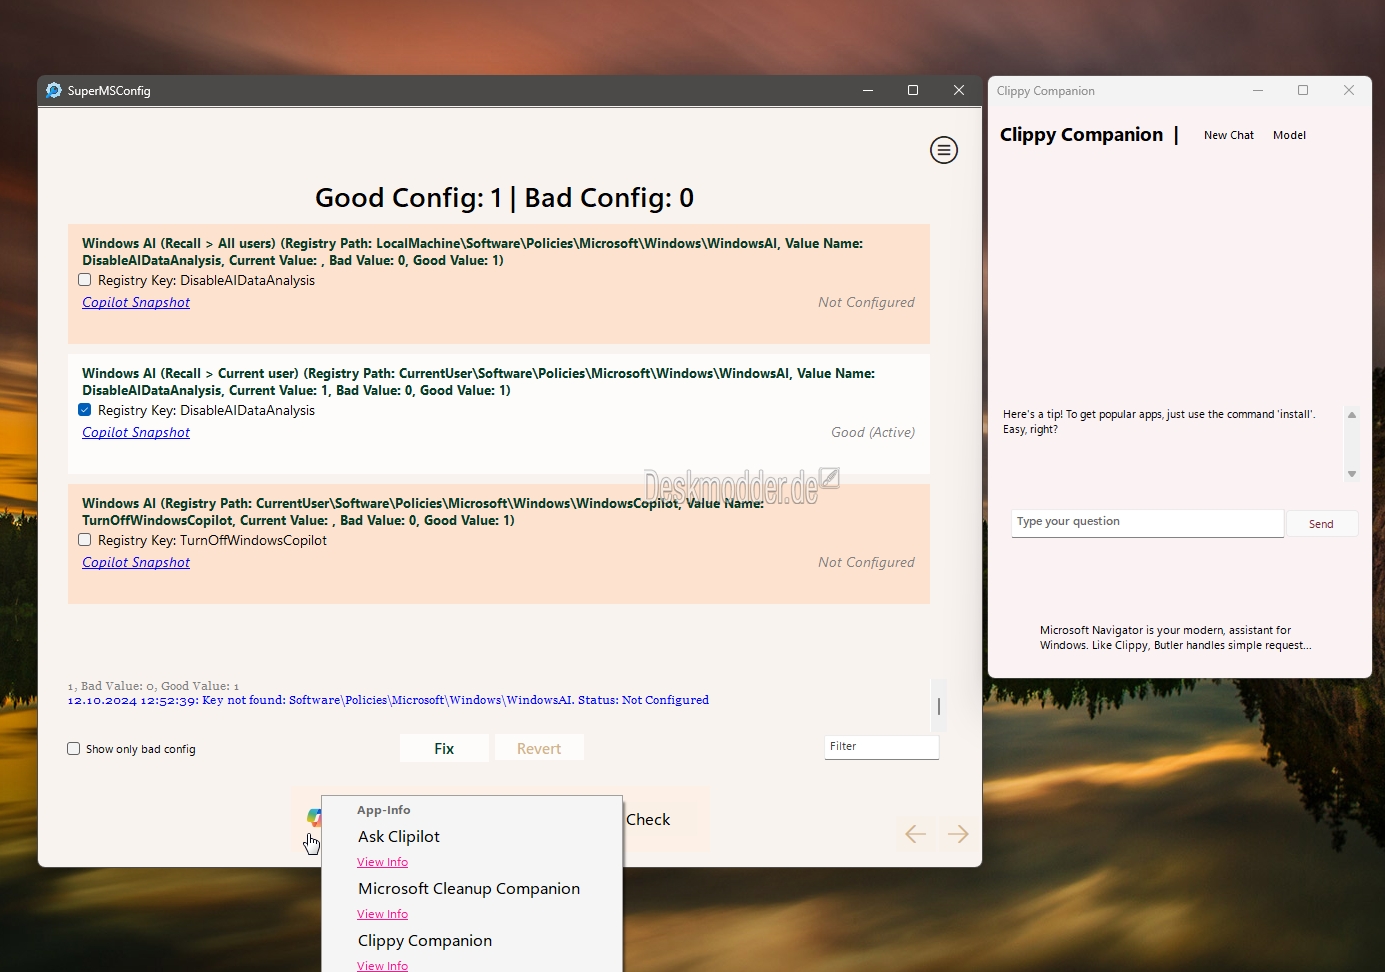Screen dimensions: 1385x972
Task: Click 'Not Configured' status of TurnOffWindowsCopilot
Action: [866, 562]
